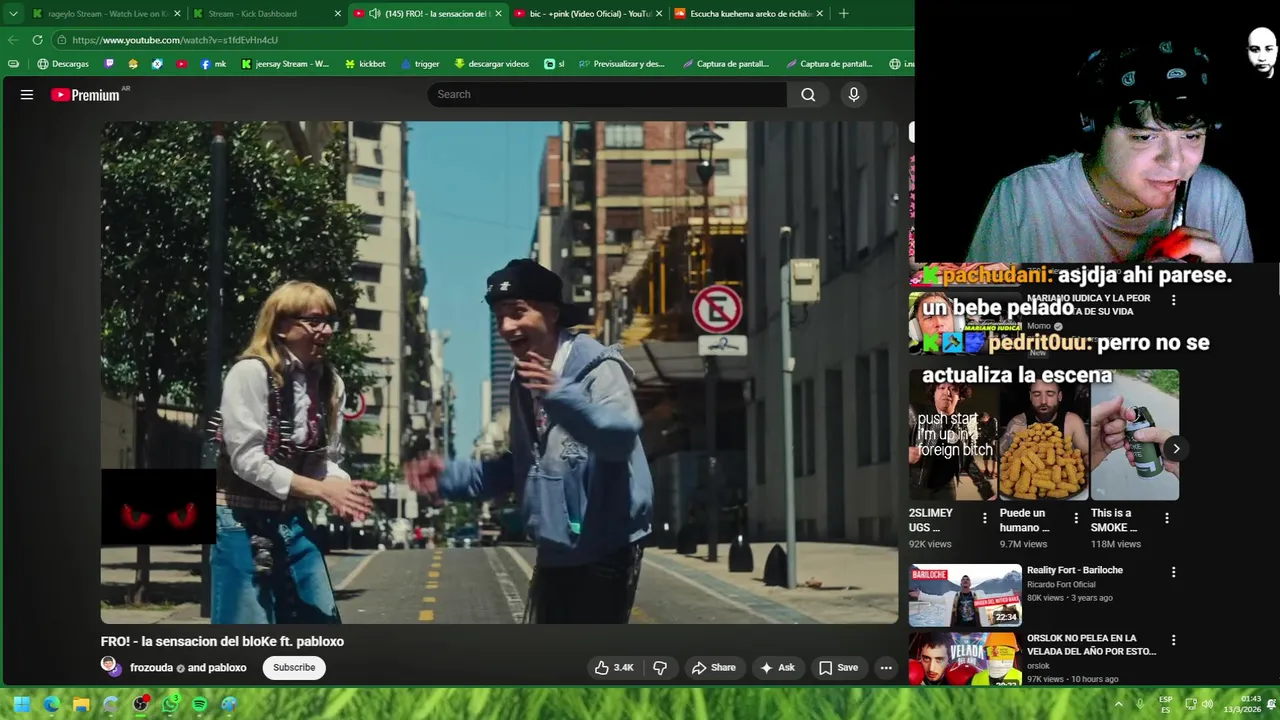Reload the browser page
Viewport: 1280px width, 720px height.
click(x=37, y=40)
